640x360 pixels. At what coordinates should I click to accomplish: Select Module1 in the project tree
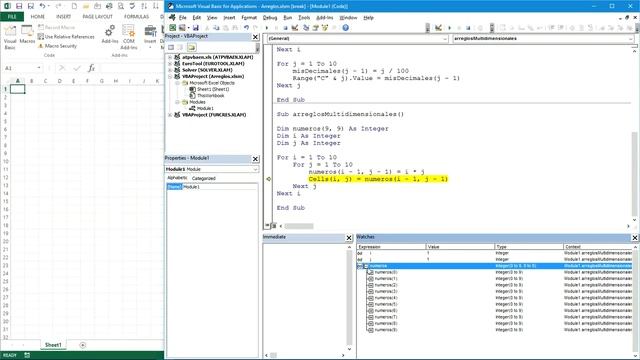pyautogui.click(x=205, y=109)
